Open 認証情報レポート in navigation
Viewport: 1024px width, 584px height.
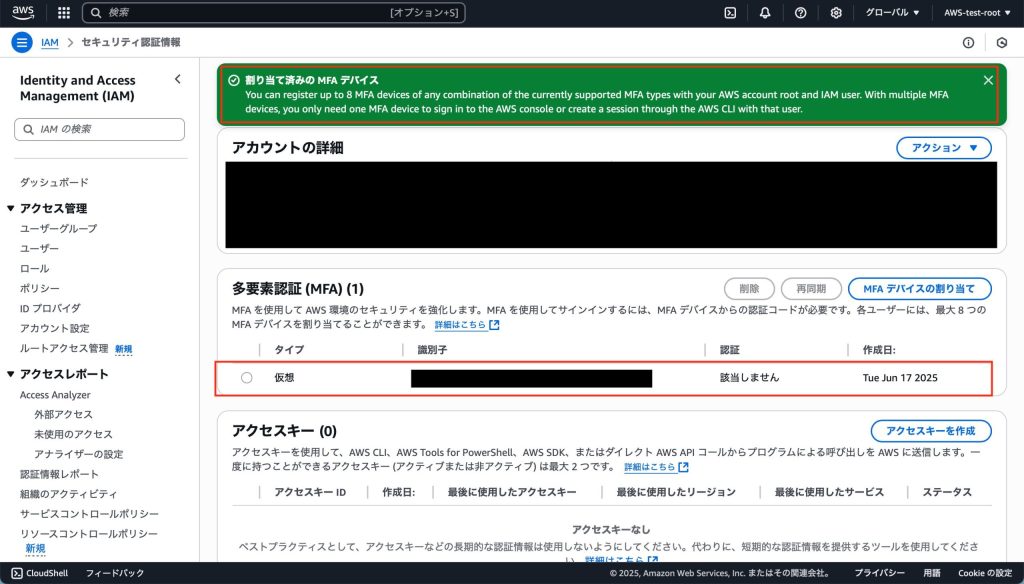click(59, 474)
